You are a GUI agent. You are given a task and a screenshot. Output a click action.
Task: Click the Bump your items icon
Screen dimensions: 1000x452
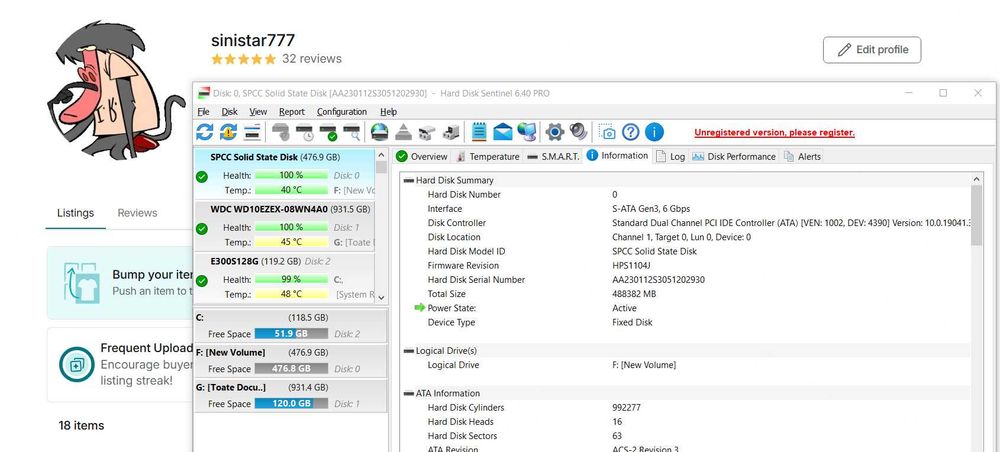[x=81, y=282]
